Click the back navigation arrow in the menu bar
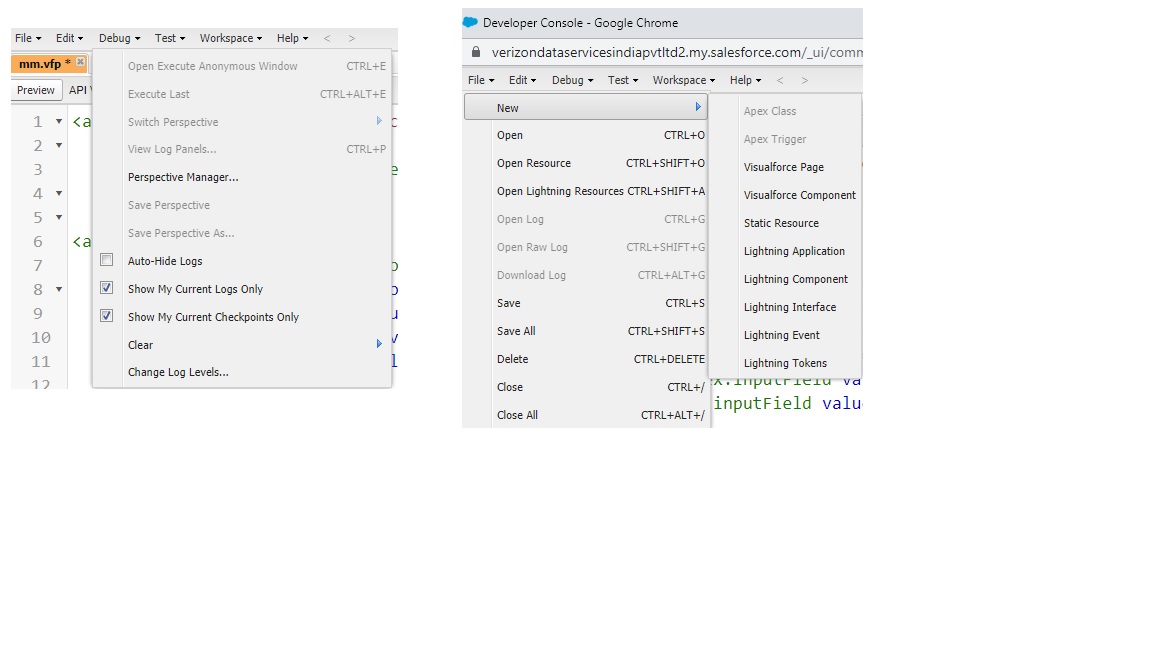Image resolution: width=1152 pixels, height=648 pixels. pos(327,38)
